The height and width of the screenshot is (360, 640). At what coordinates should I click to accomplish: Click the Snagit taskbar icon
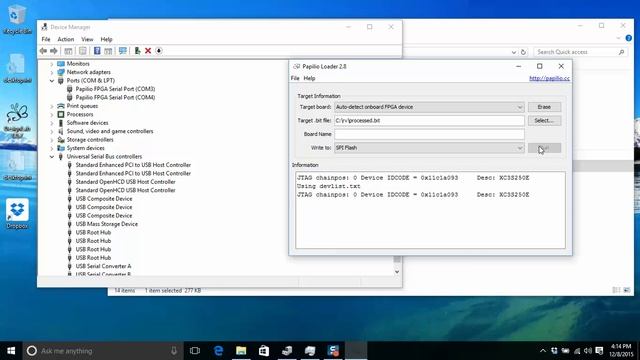click(x=333, y=351)
